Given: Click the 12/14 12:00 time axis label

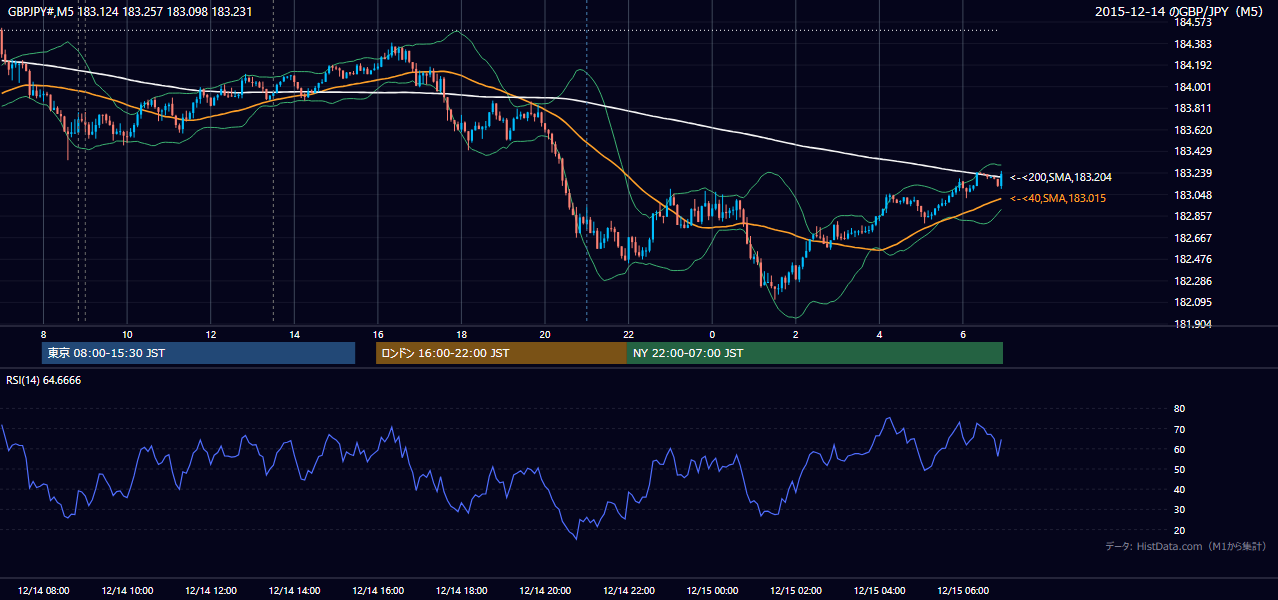Looking at the screenshot, I should pos(211,591).
